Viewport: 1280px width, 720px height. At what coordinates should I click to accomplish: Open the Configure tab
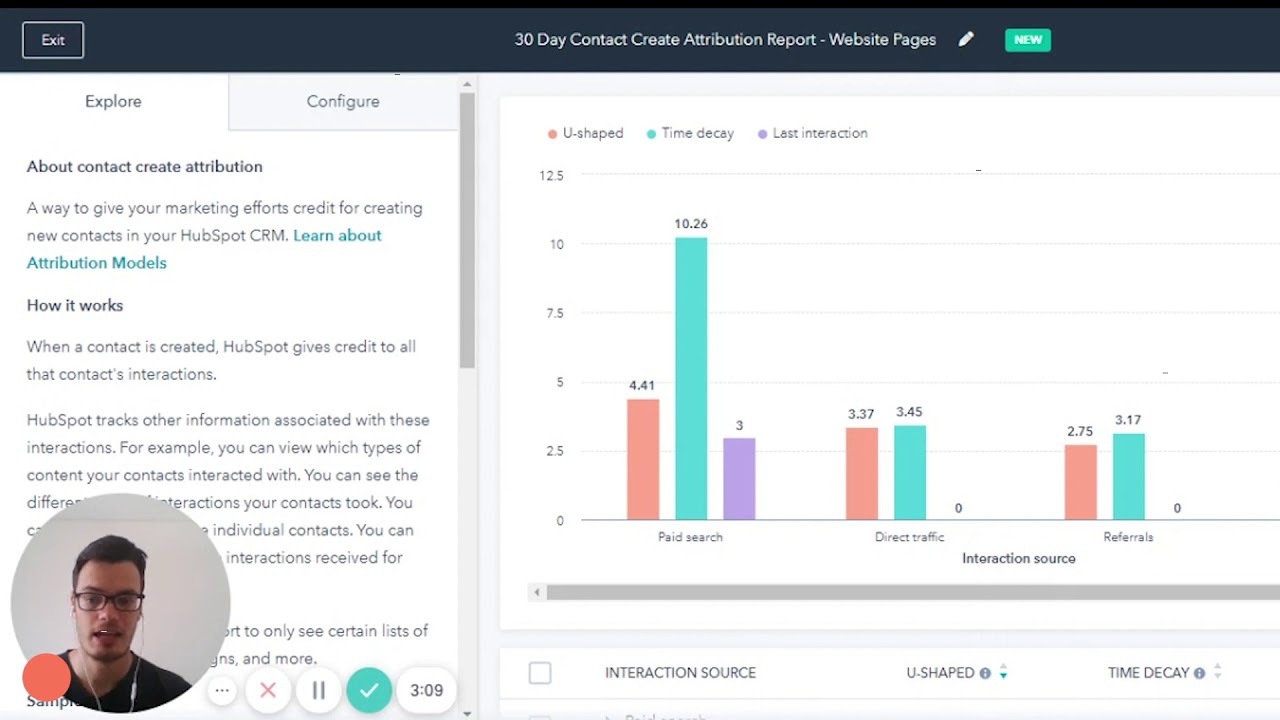(343, 101)
